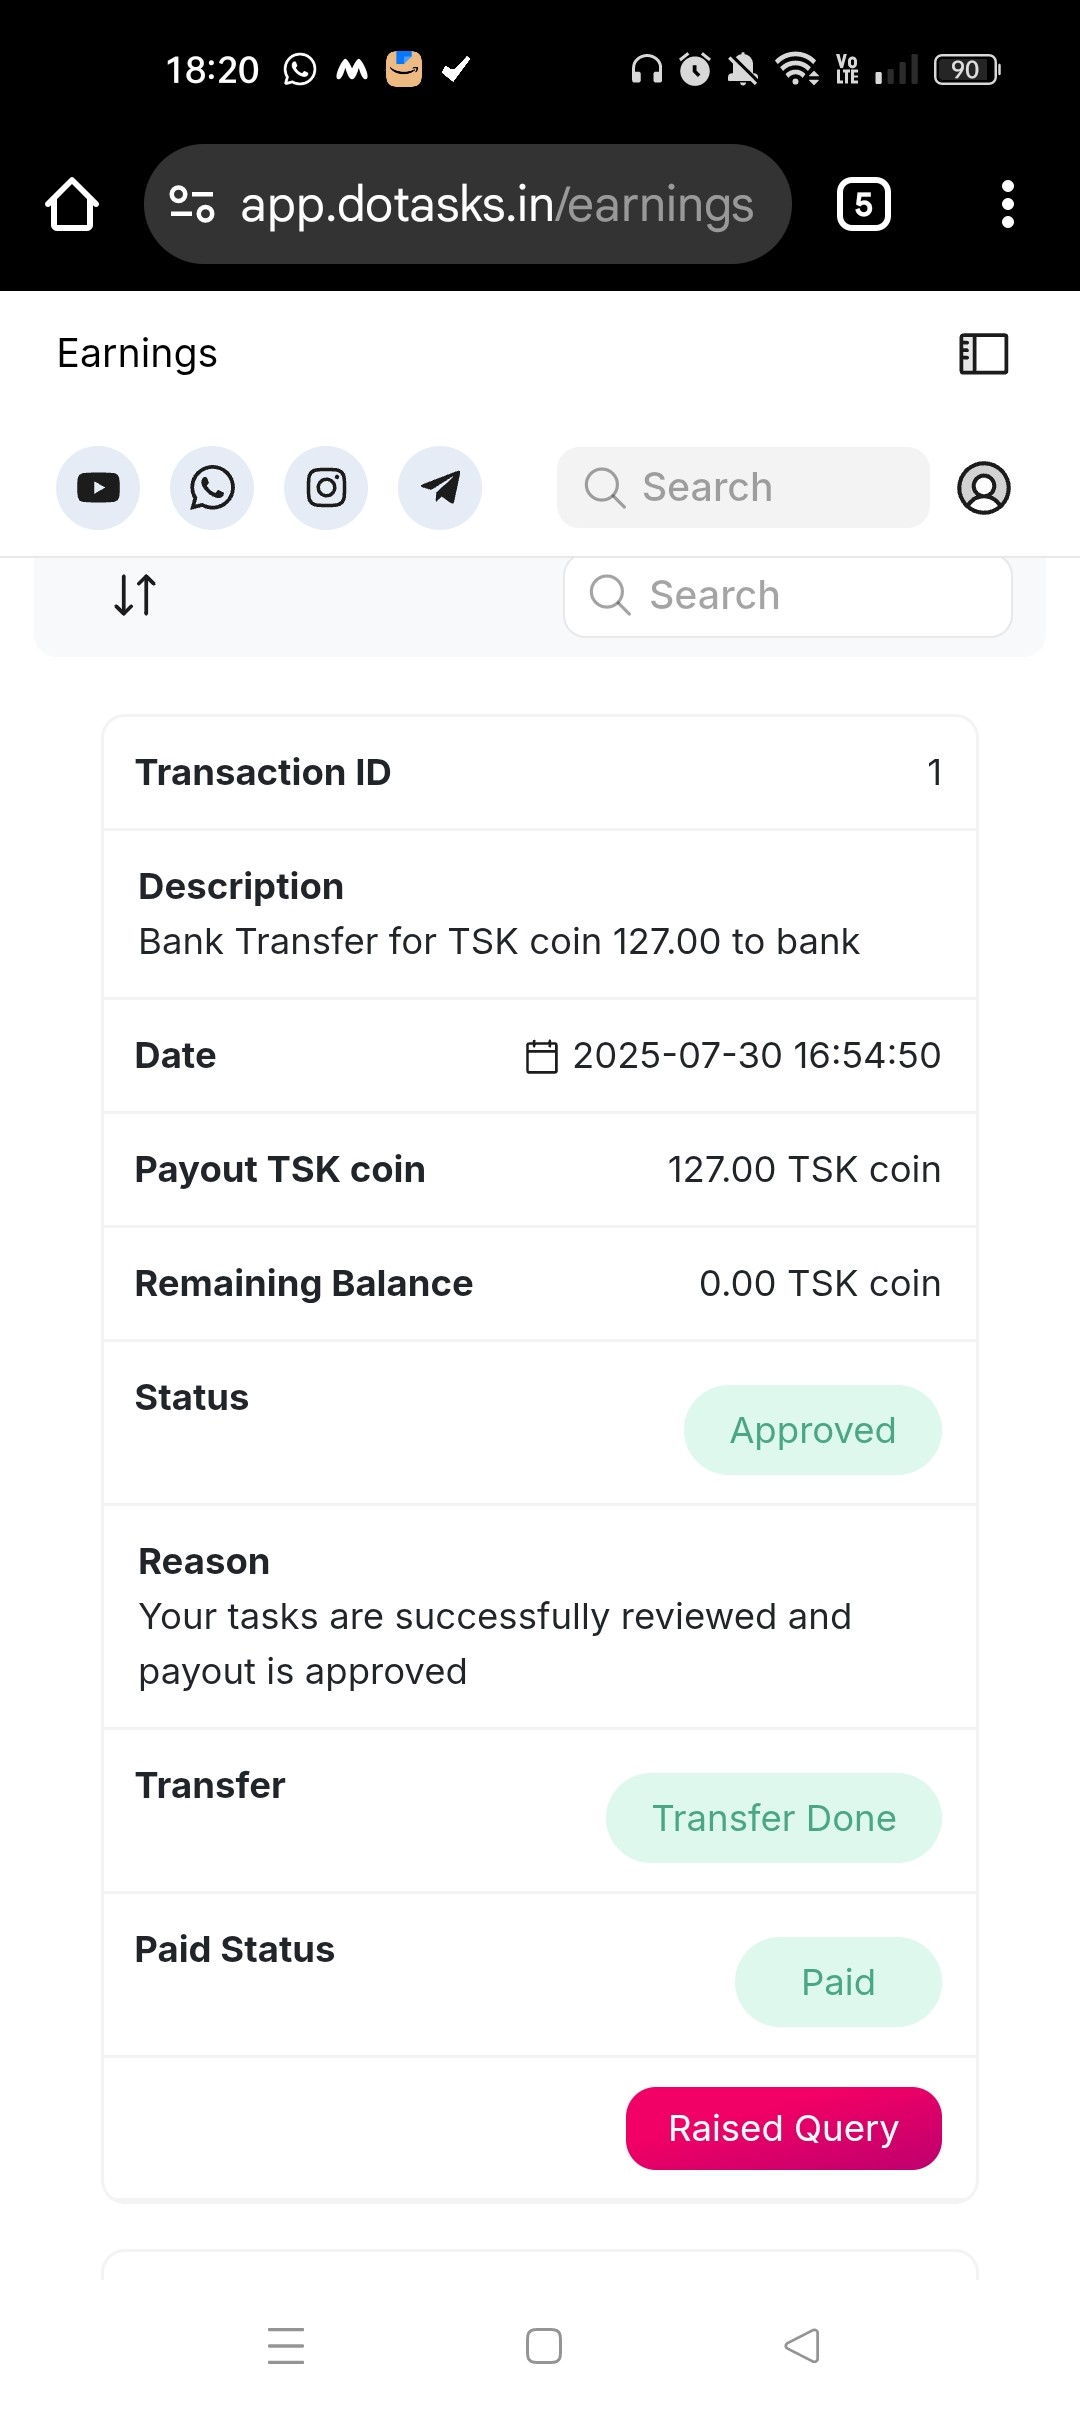Click the Approved status badge

click(x=812, y=1430)
